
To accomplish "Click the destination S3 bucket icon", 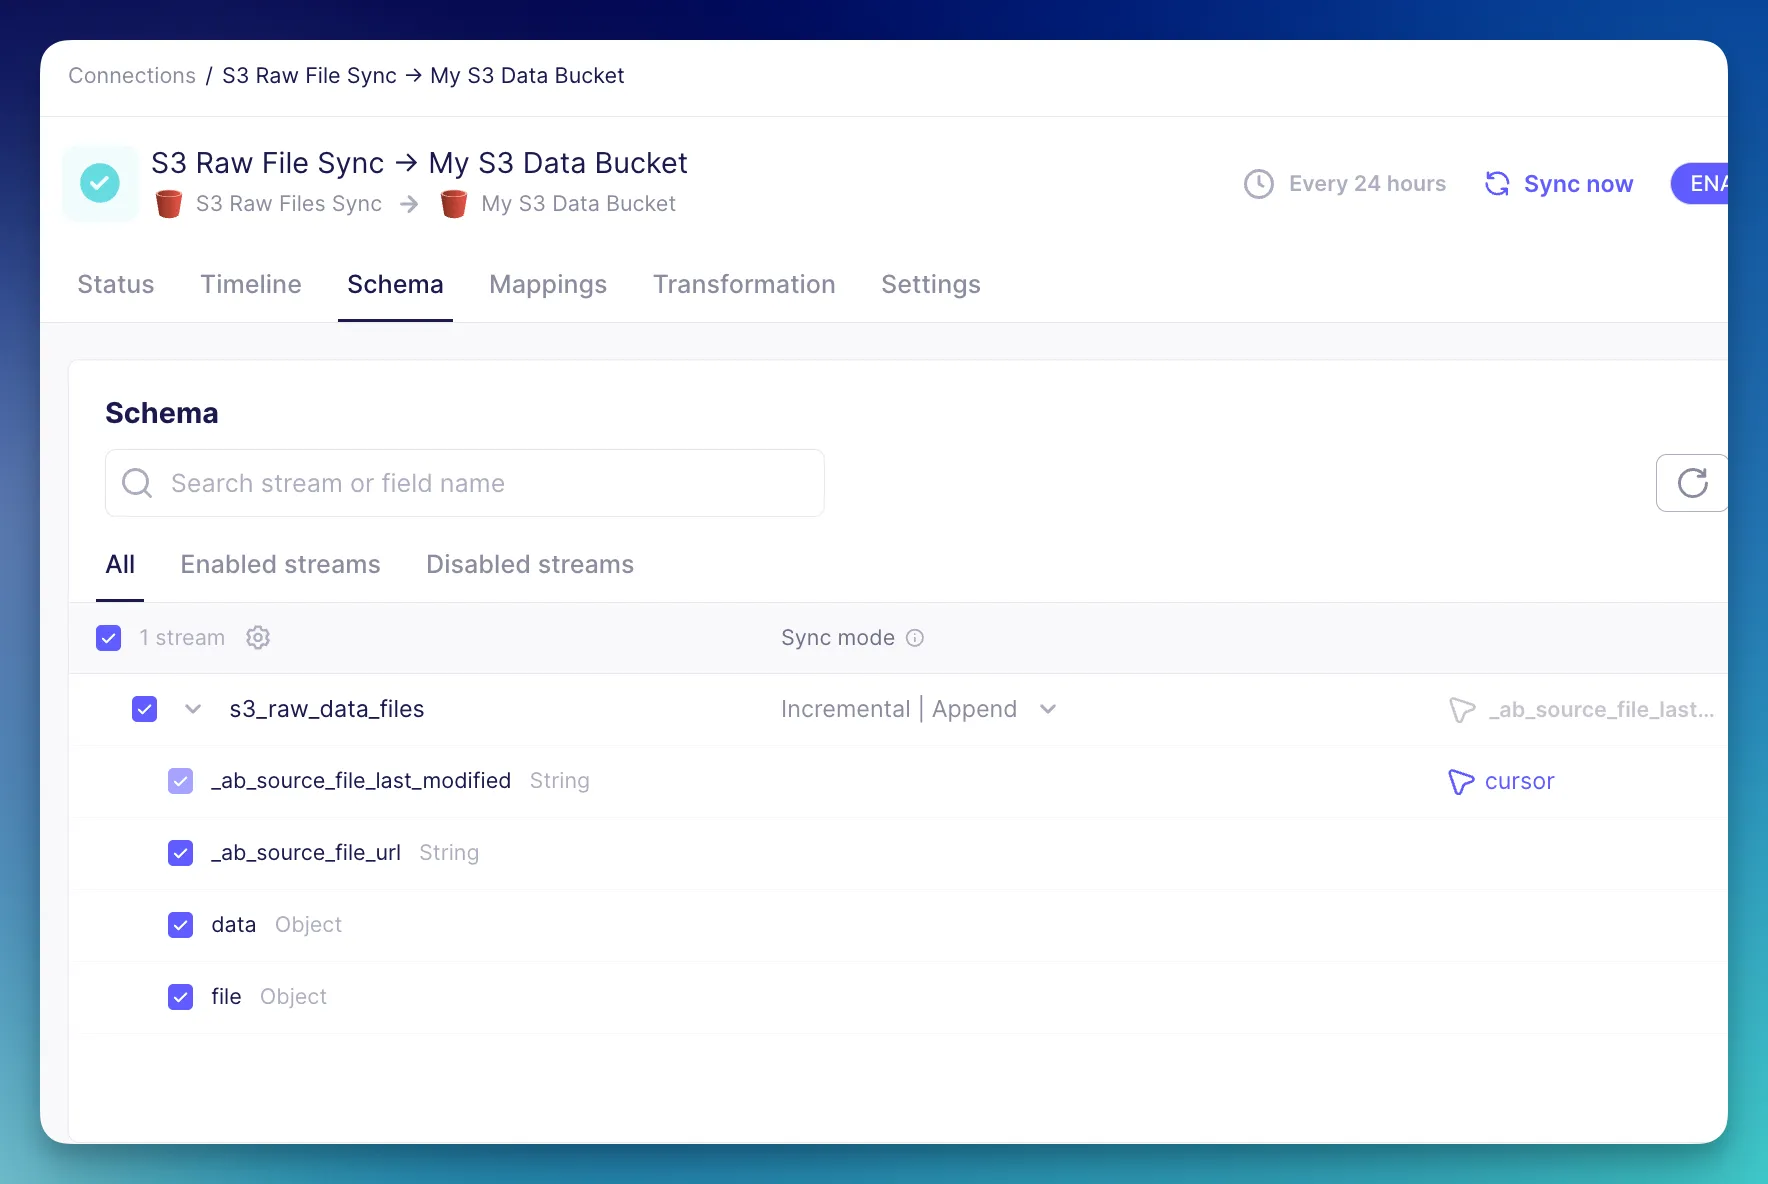I will (454, 204).
